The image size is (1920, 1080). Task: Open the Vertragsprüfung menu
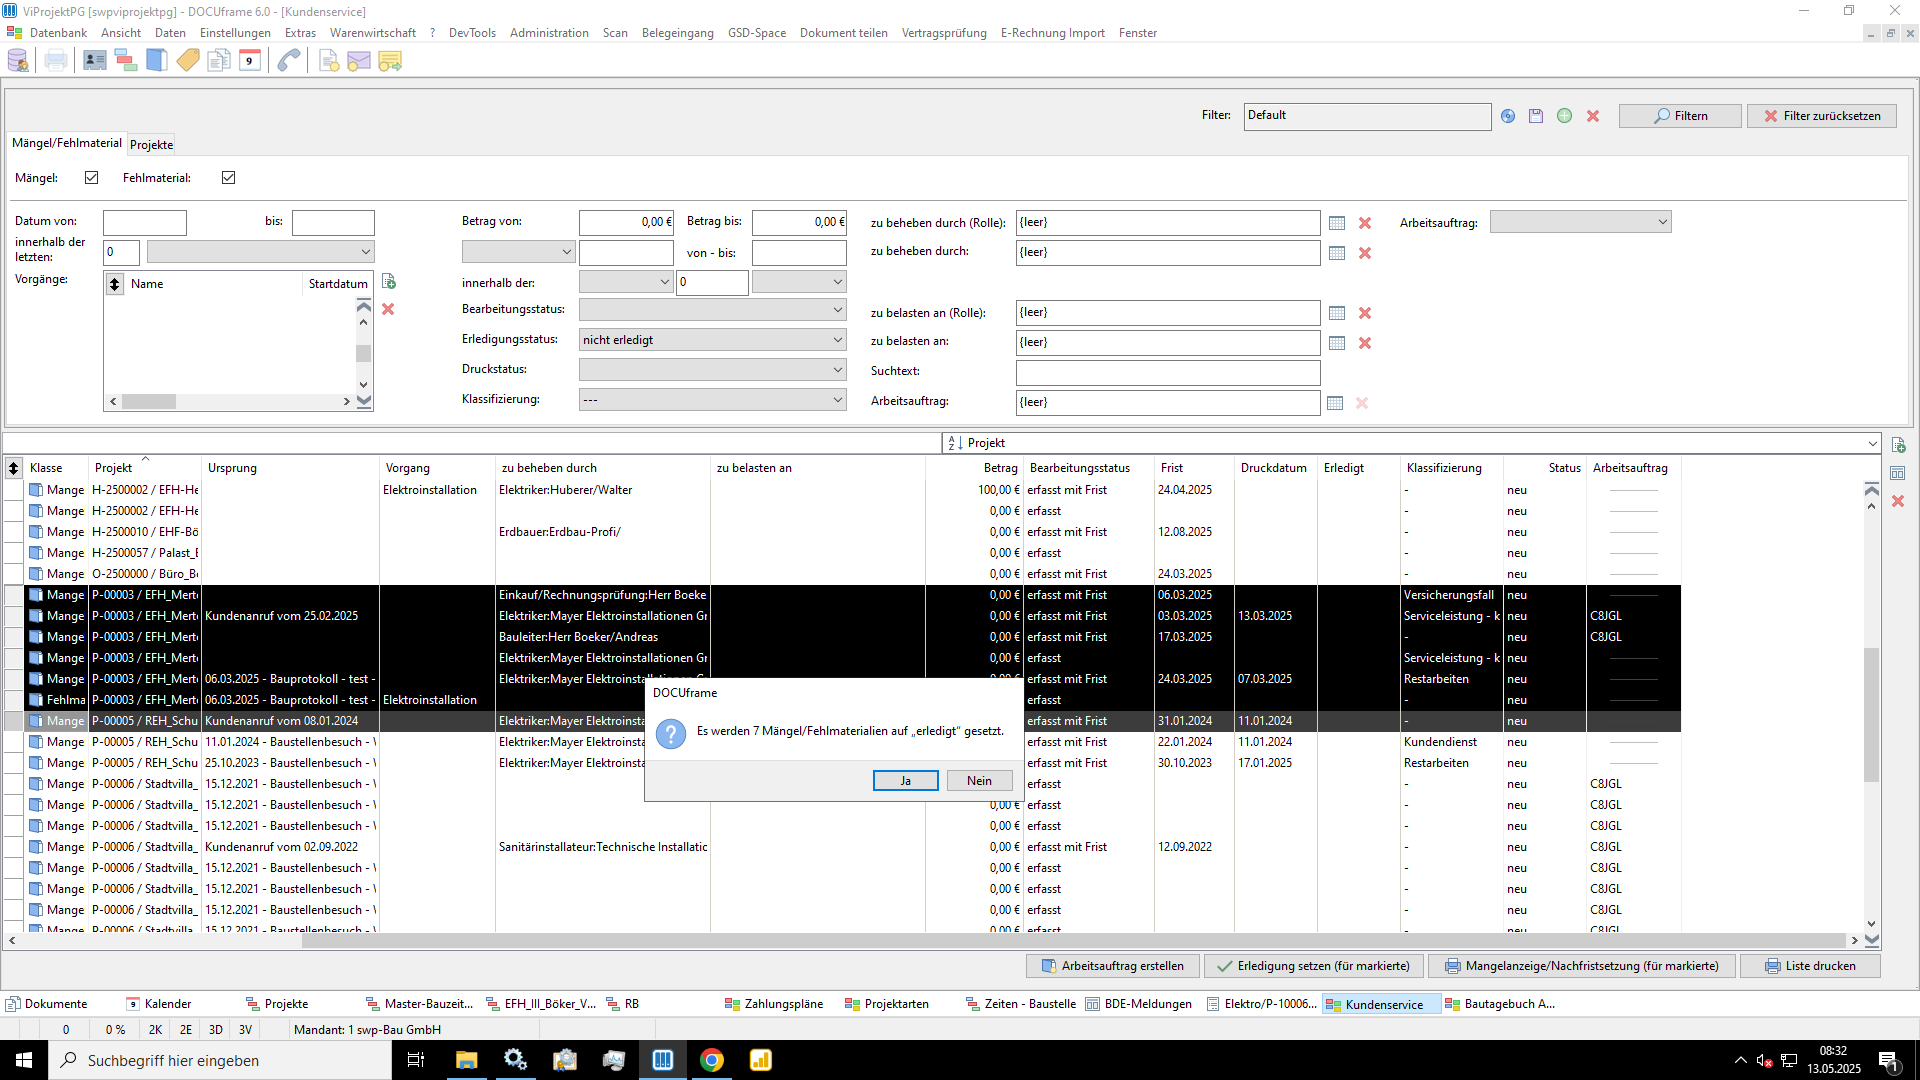pos(944,33)
